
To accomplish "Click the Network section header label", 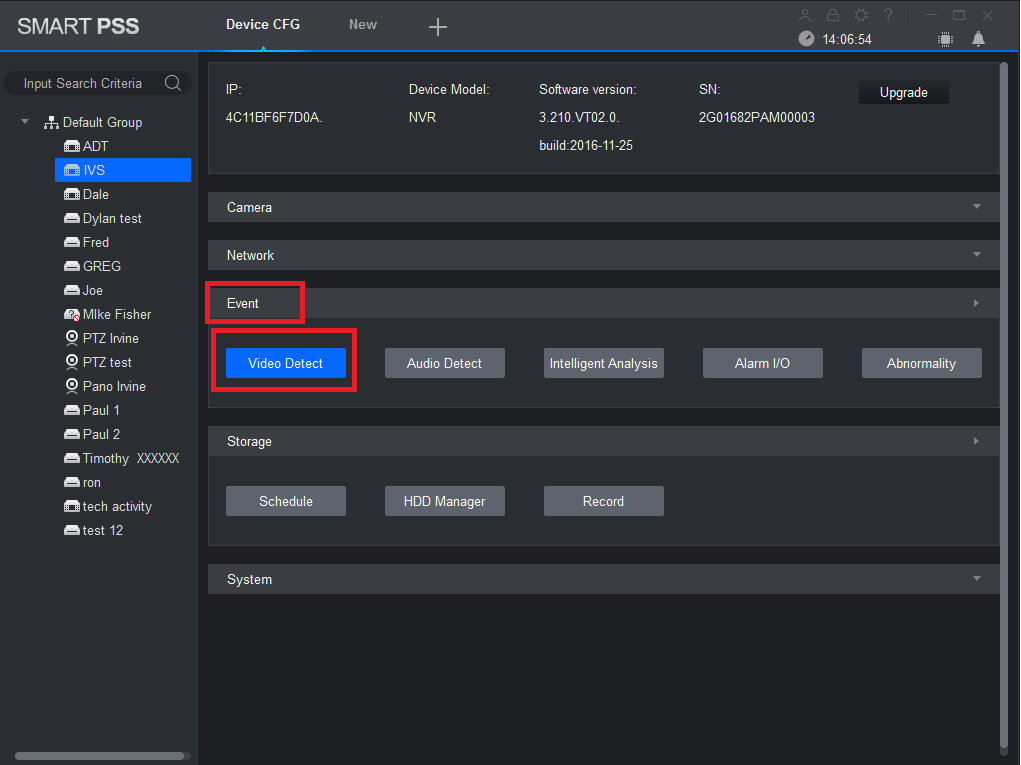I will (250, 255).
